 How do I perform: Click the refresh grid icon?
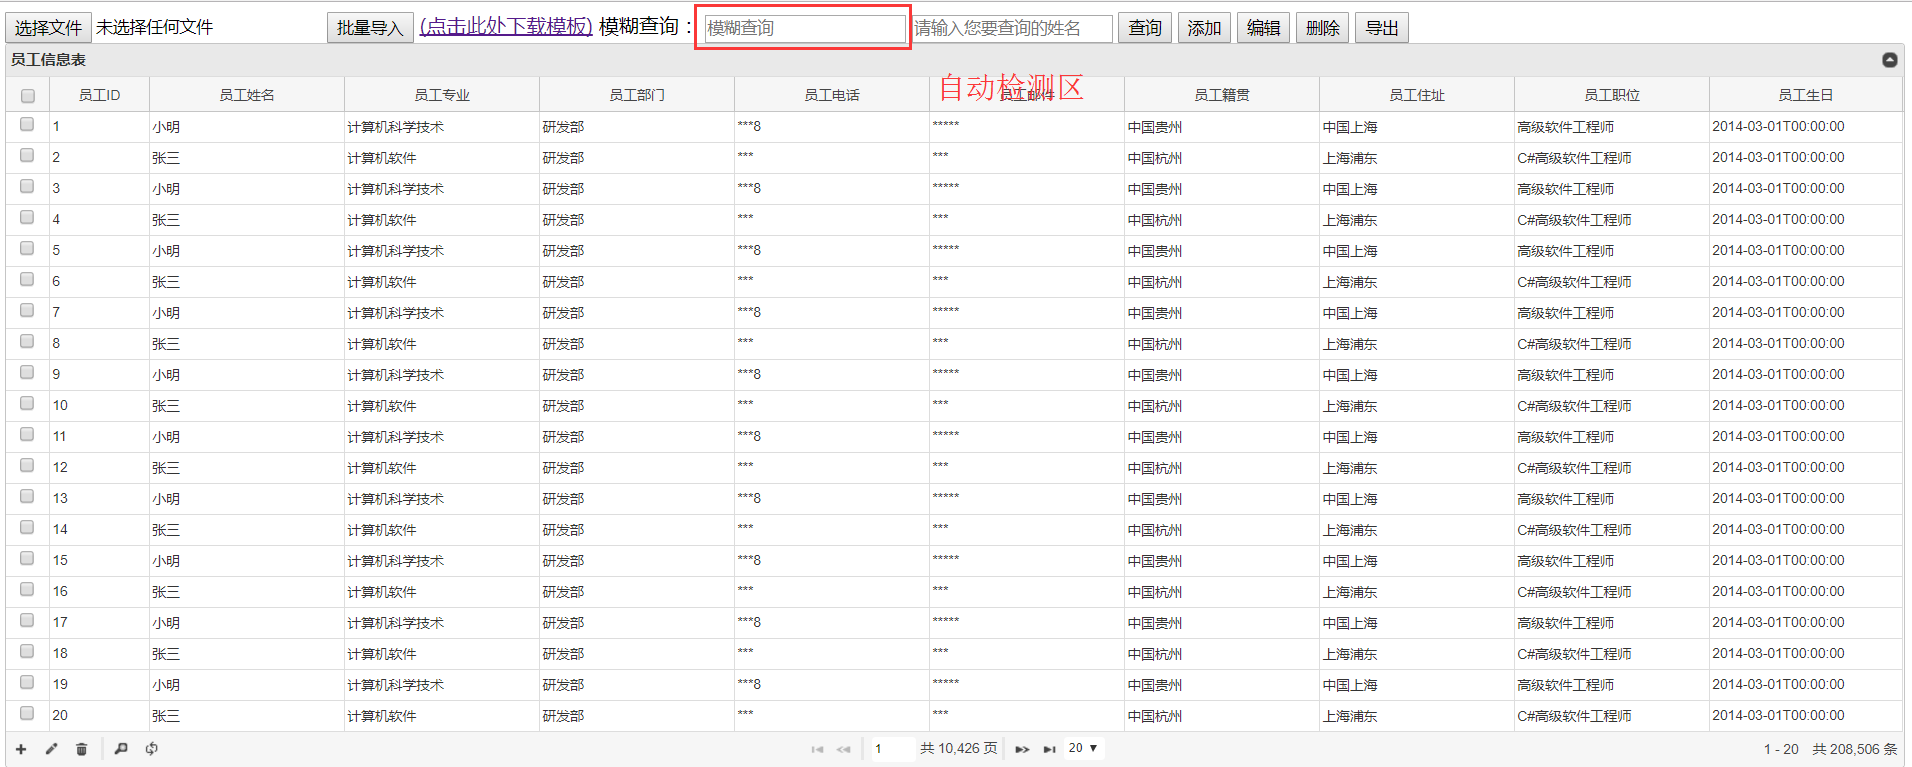tap(152, 748)
